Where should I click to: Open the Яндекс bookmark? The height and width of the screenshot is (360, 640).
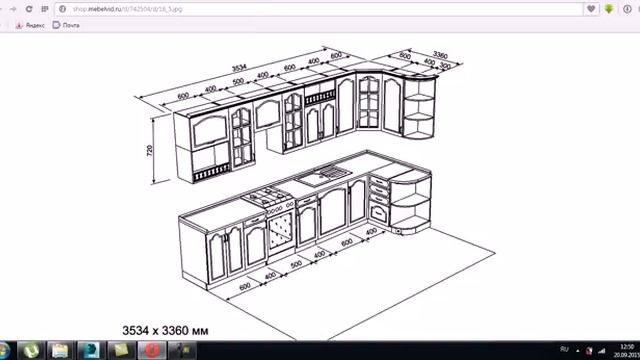click(30, 25)
